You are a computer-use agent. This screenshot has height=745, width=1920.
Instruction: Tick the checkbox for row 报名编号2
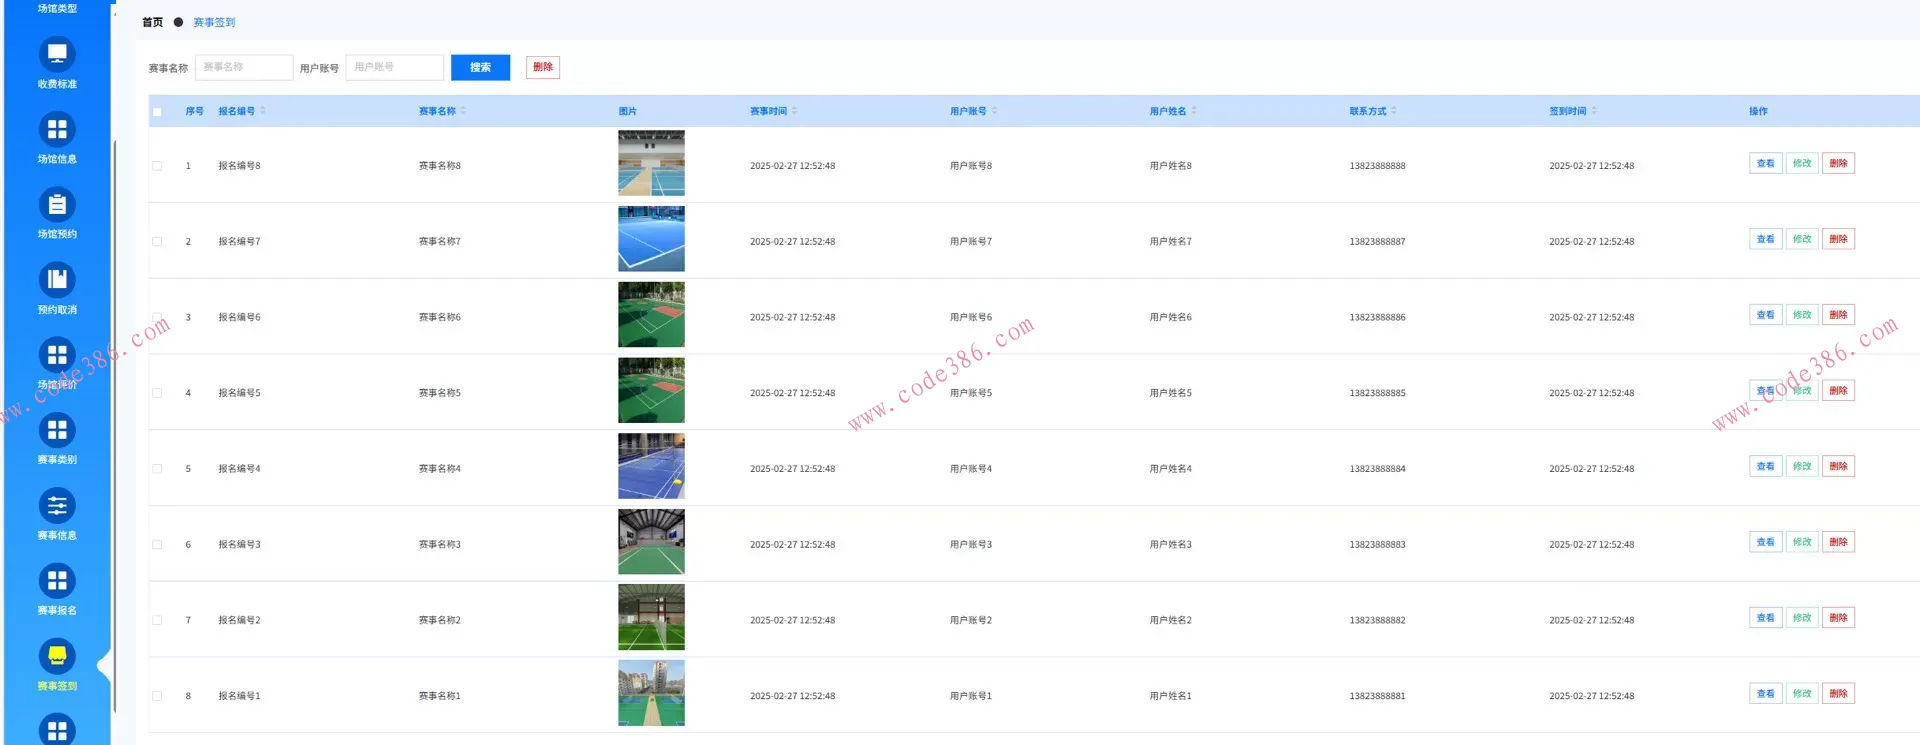[157, 620]
